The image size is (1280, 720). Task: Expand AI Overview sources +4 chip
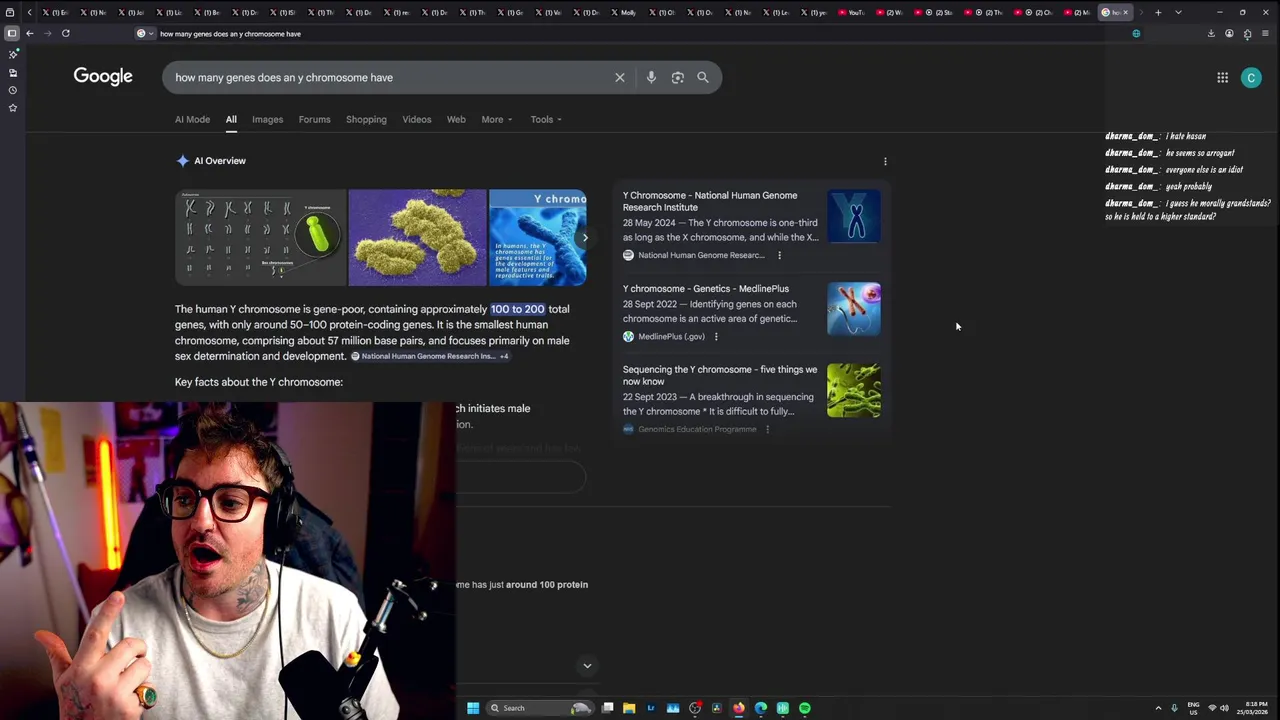click(504, 356)
